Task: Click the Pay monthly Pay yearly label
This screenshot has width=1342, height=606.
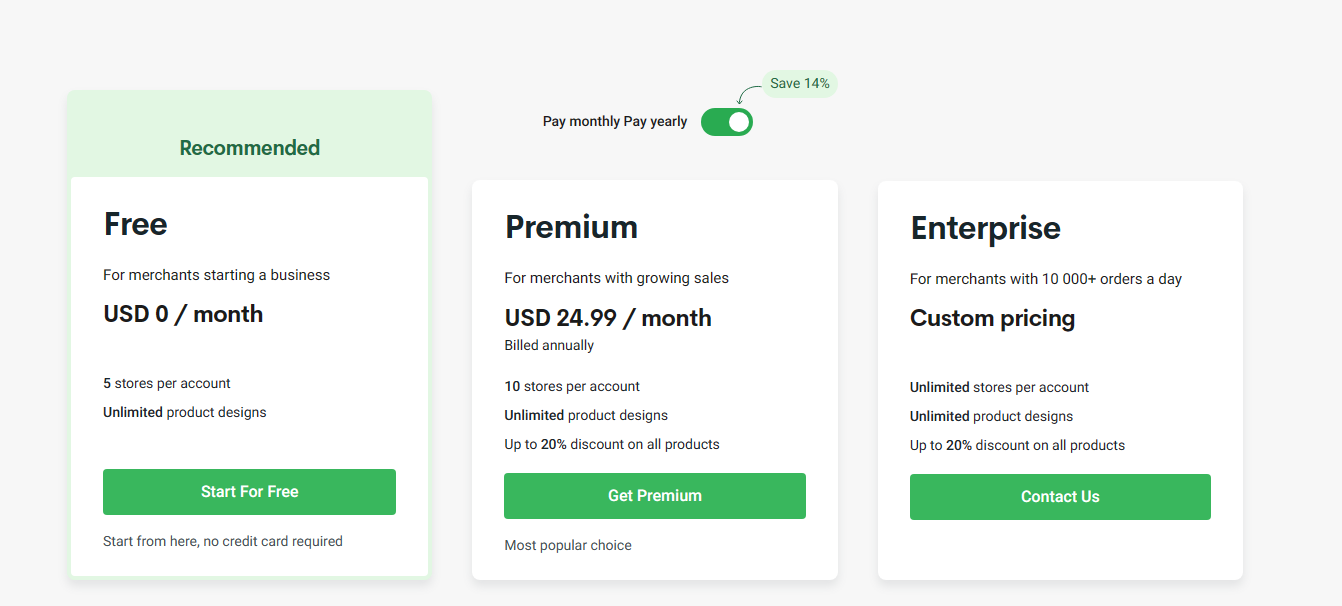Action: (x=615, y=122)
